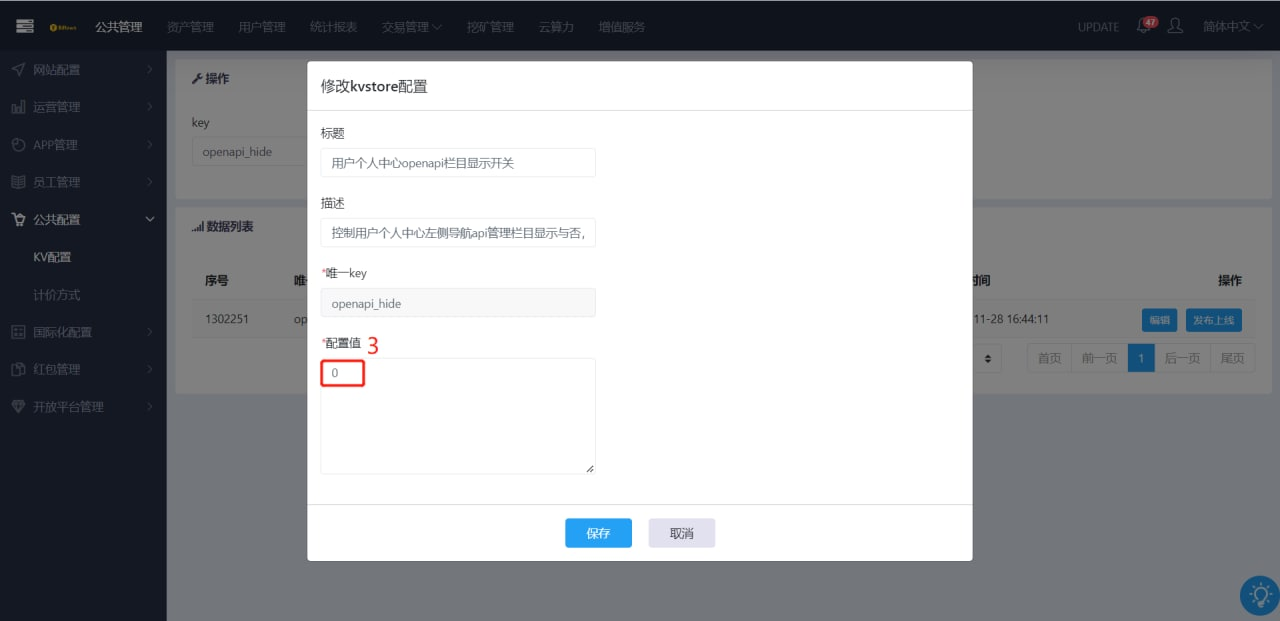Expand the 开放平台管理 sidebar section
This screenshot has height=621, width=1280.
pos(83,407)
